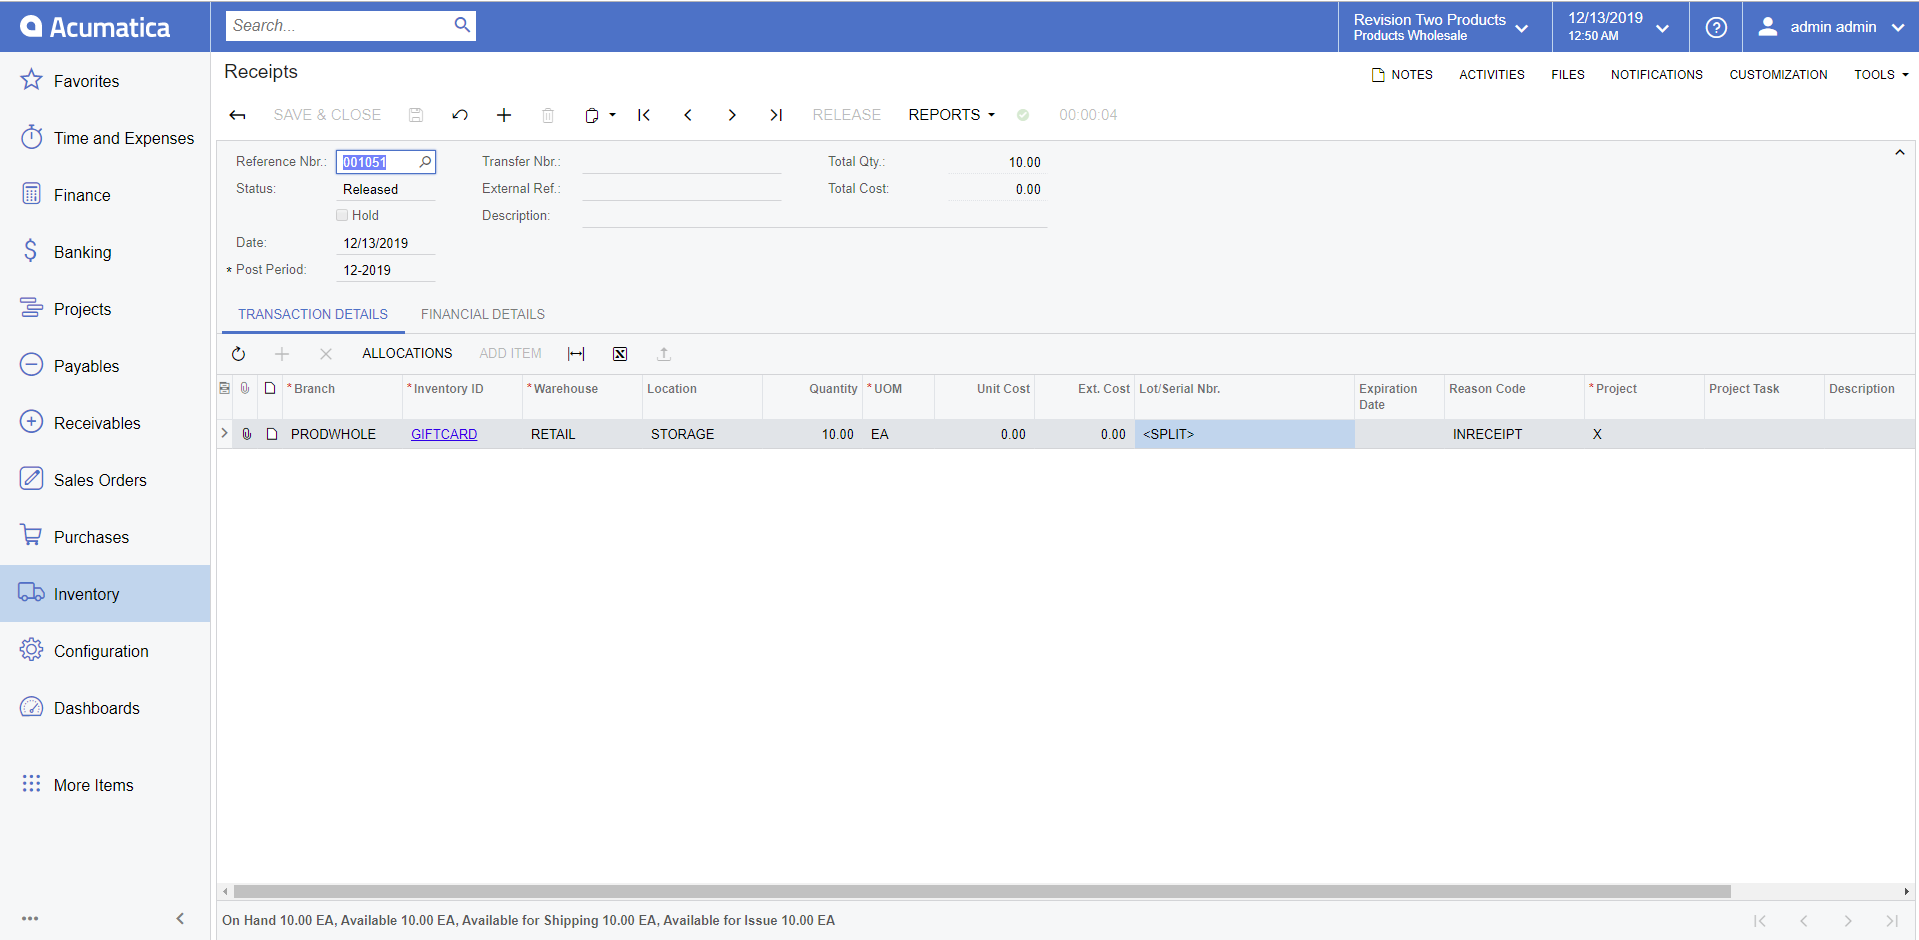Go to the first record
This screenshot has width=1919, height=940.
pyautogui.click(x=644, y=115)
